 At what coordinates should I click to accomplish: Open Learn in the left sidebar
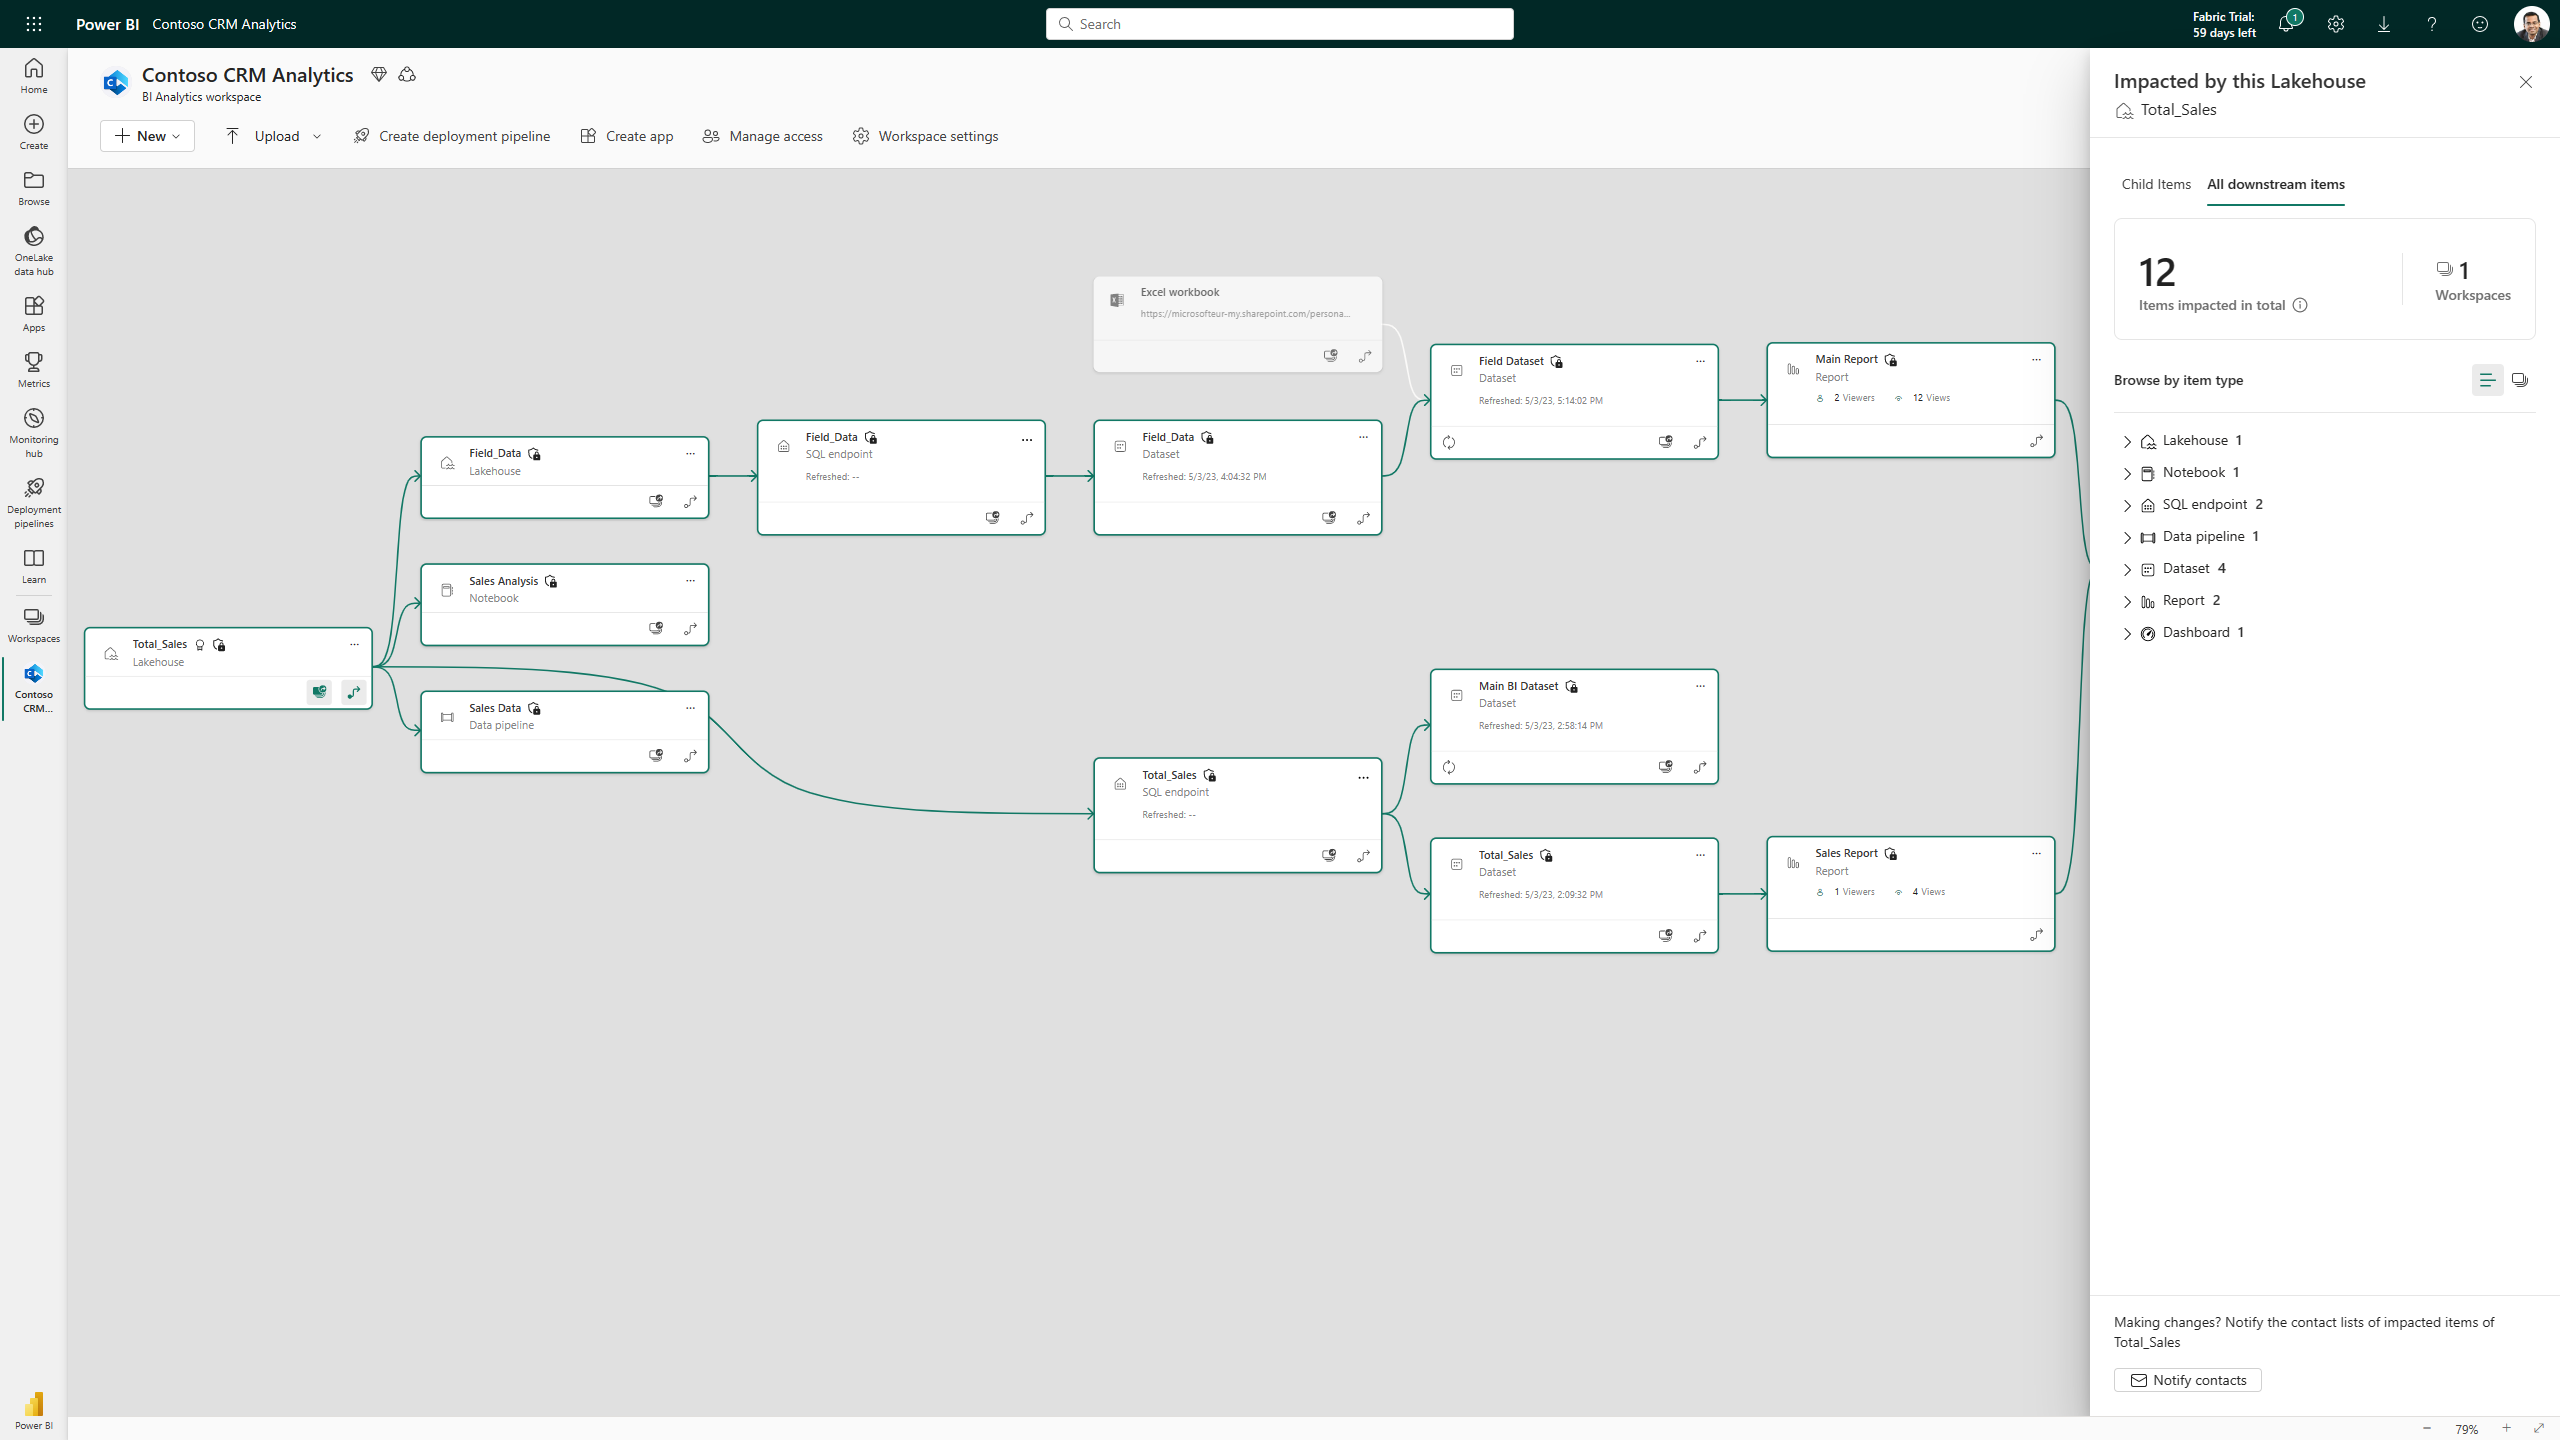point(34,566)
